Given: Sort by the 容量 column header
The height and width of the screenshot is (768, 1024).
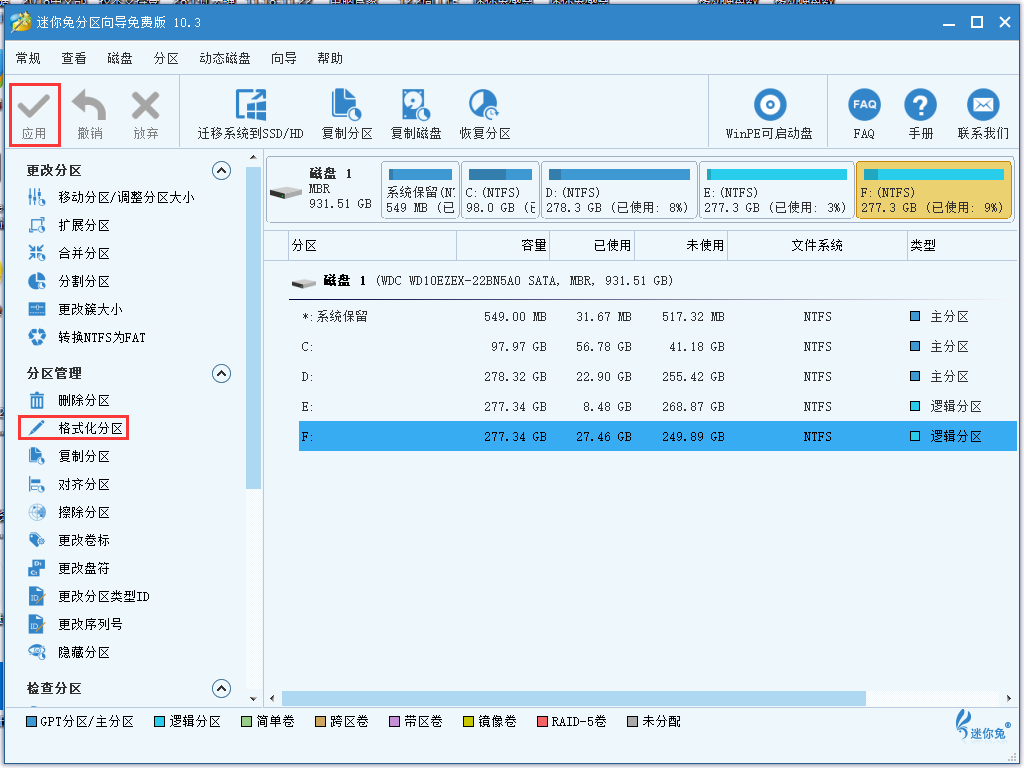Looking at the screenshot, I should (503, 246).
